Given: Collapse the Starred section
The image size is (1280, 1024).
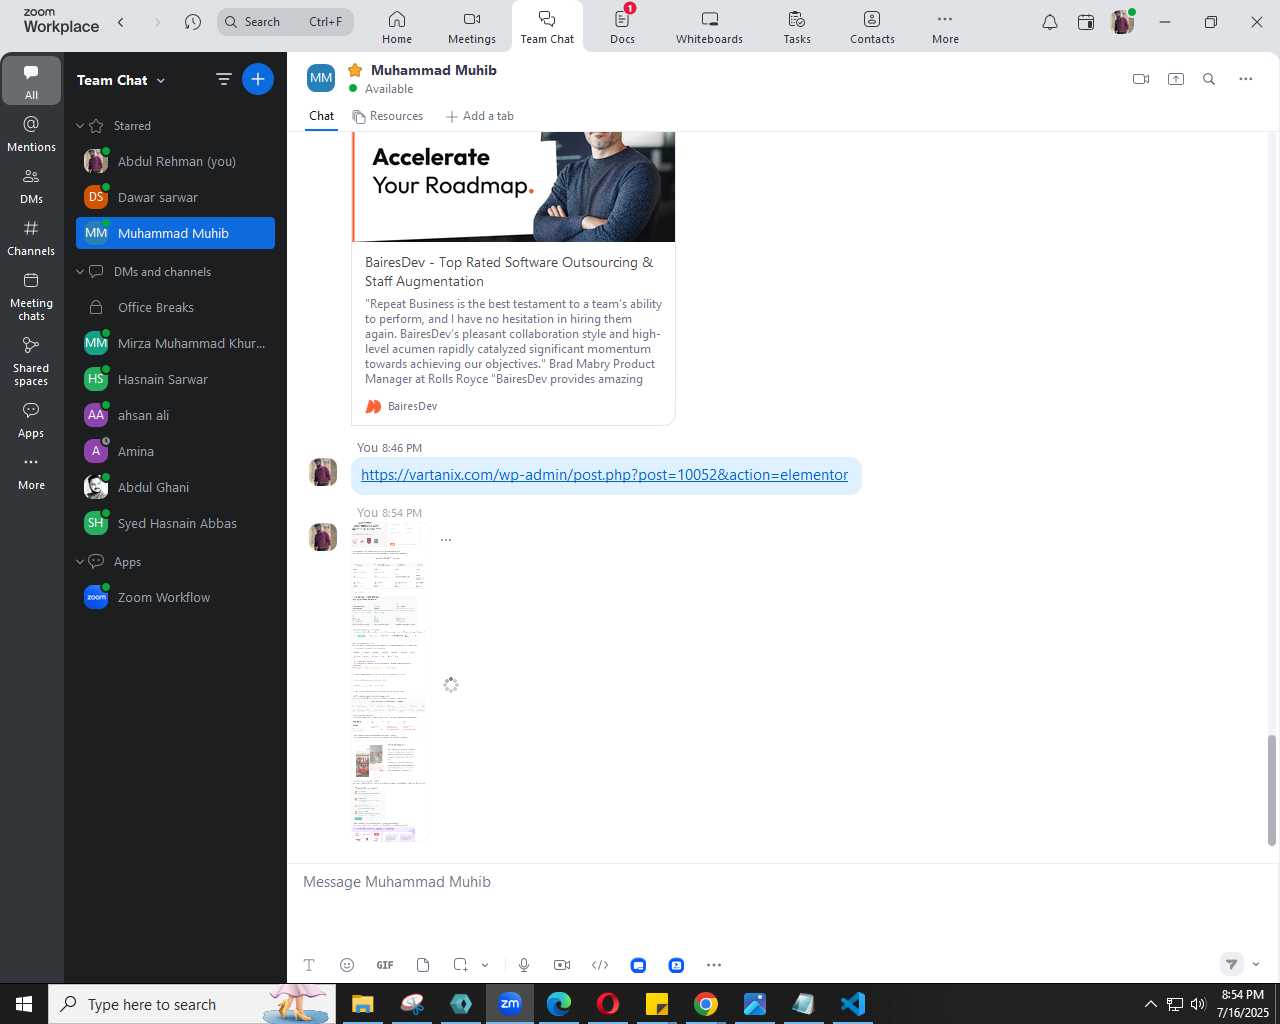Looking at the screenshot, I should pyautogui.click(x=80, y=126).
